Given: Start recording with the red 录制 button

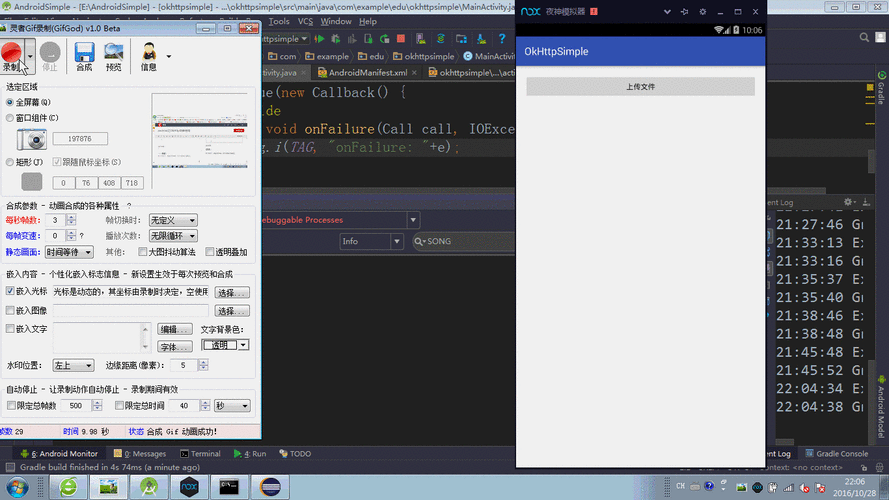Looking at the screenshot, I should (11, 56).
